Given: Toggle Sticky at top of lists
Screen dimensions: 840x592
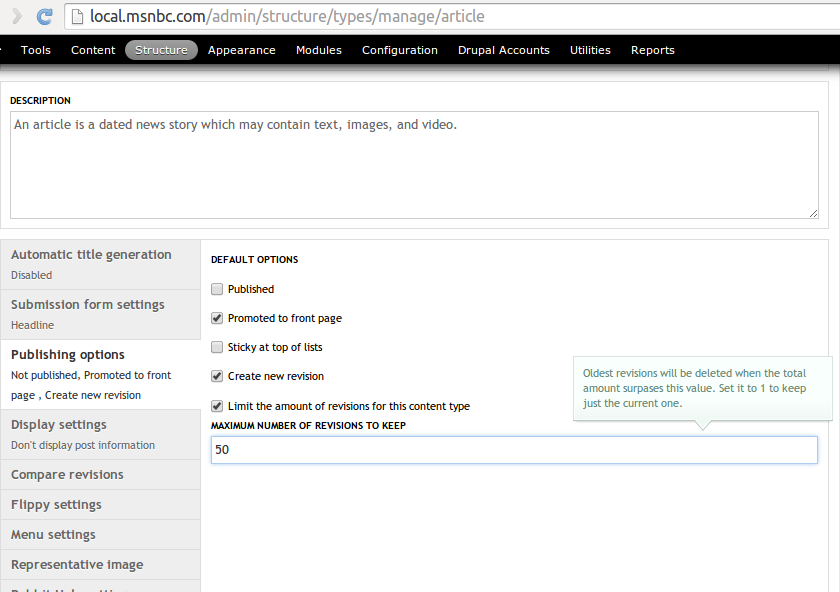Looking at the screenshot, I should [x=217, y=347].
